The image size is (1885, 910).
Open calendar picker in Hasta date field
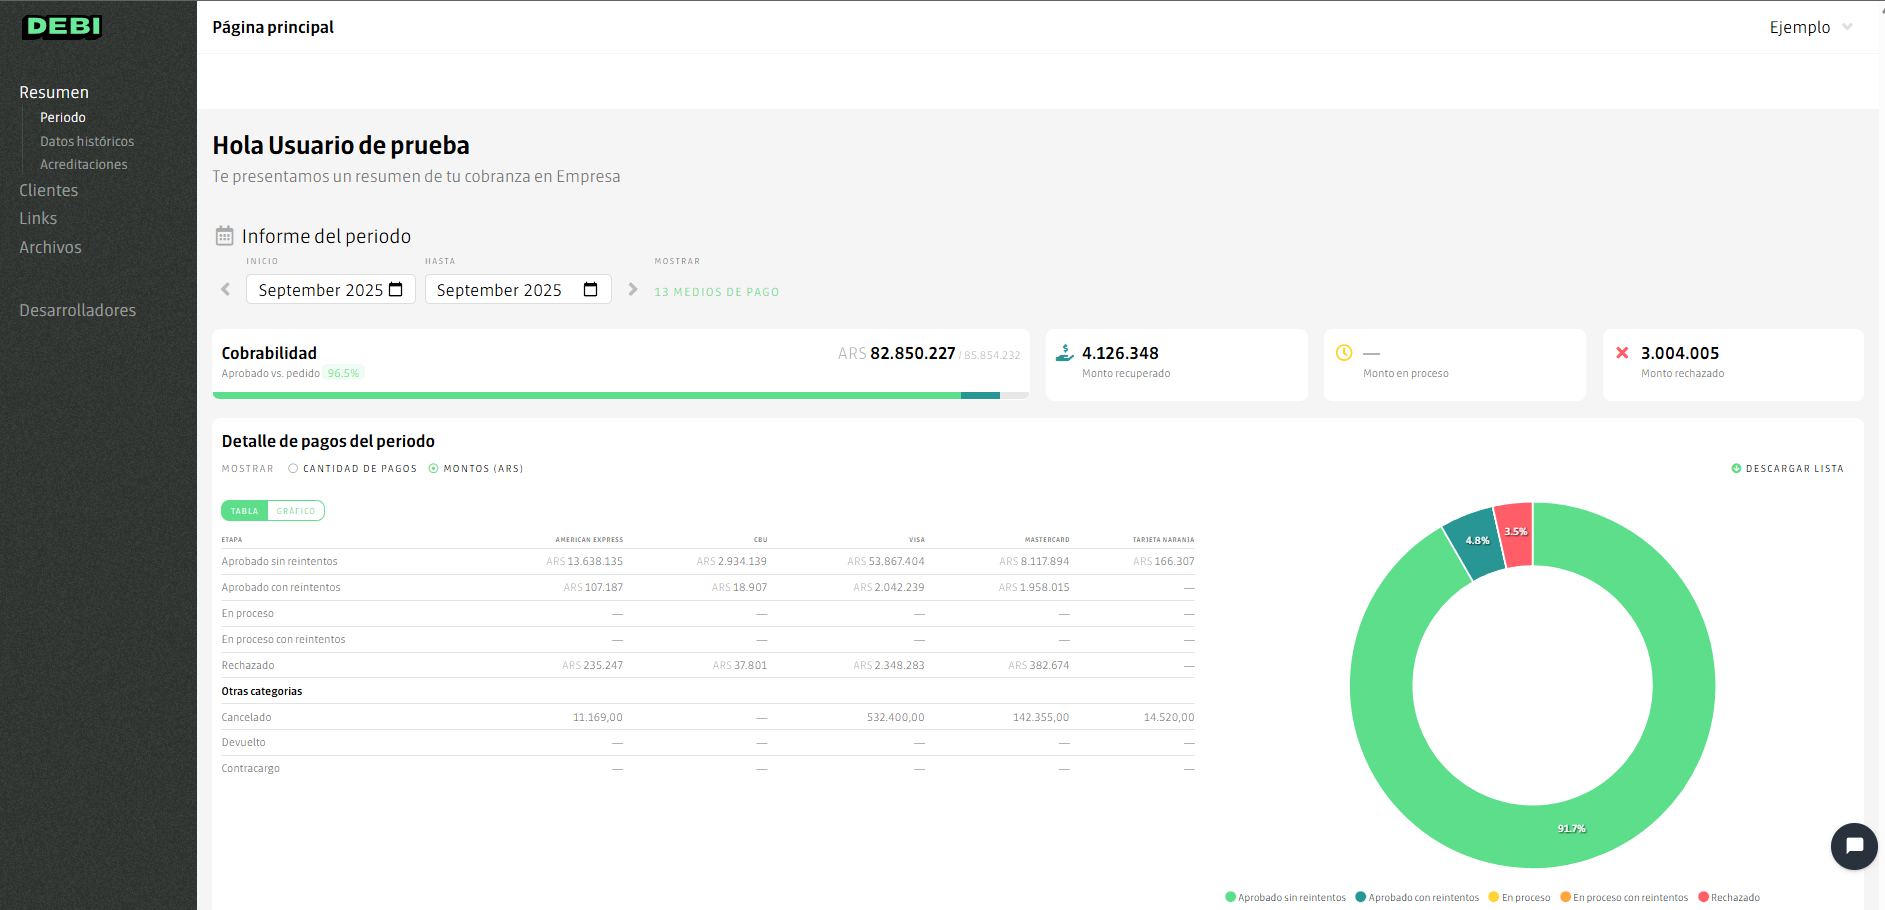pos(591,290)
